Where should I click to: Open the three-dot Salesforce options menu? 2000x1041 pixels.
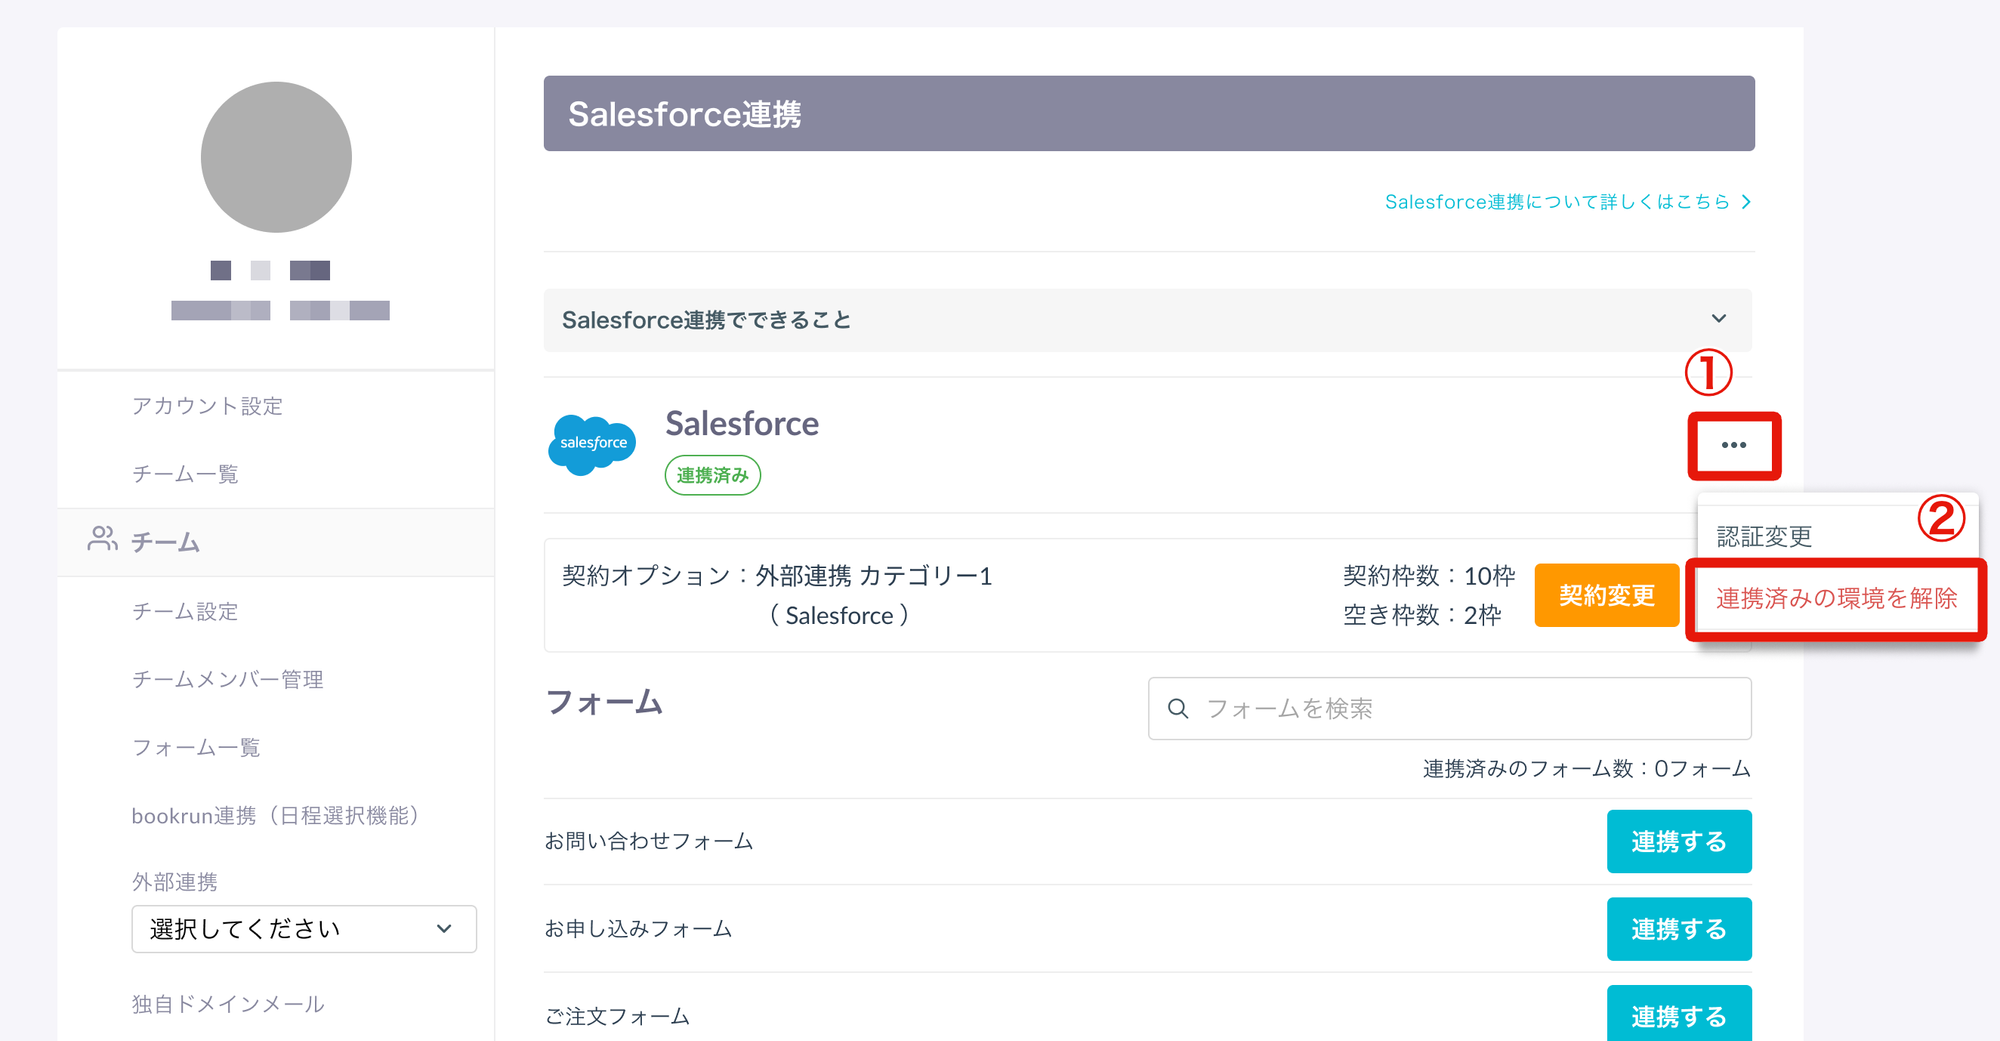pos(1734,445)
